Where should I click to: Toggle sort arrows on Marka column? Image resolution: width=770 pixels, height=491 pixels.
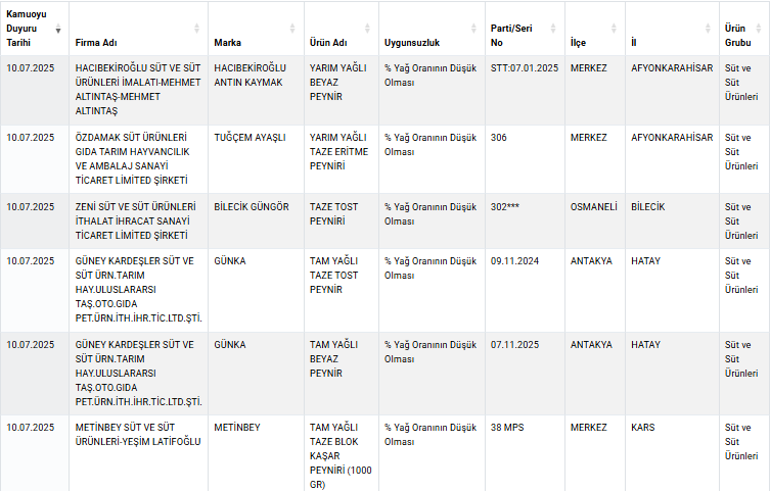pos(292,28)
